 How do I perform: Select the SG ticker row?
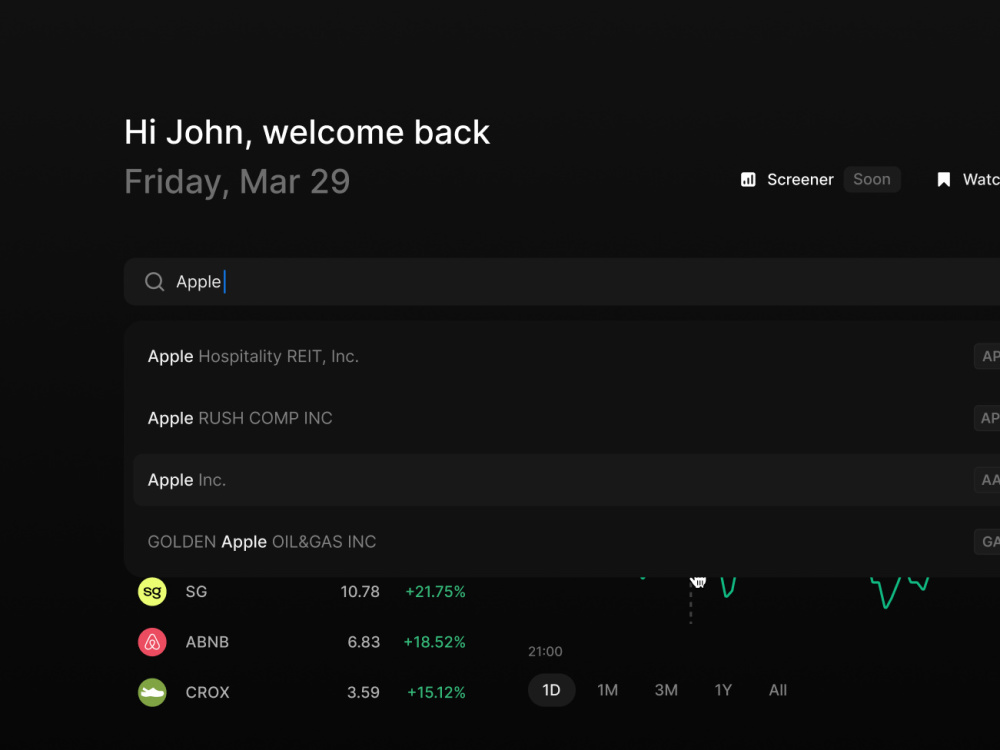pyautogui.click(x=302, y=591)
